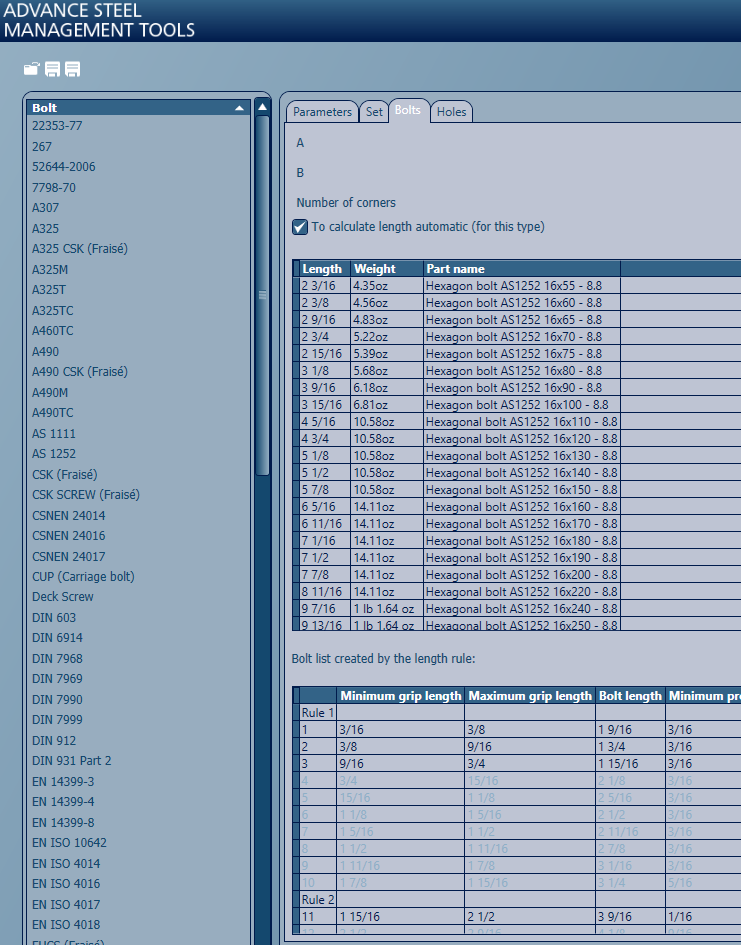Select Deck Screw in bolt list
This screenshot has width=741, height=945.
tap(63, 597)
